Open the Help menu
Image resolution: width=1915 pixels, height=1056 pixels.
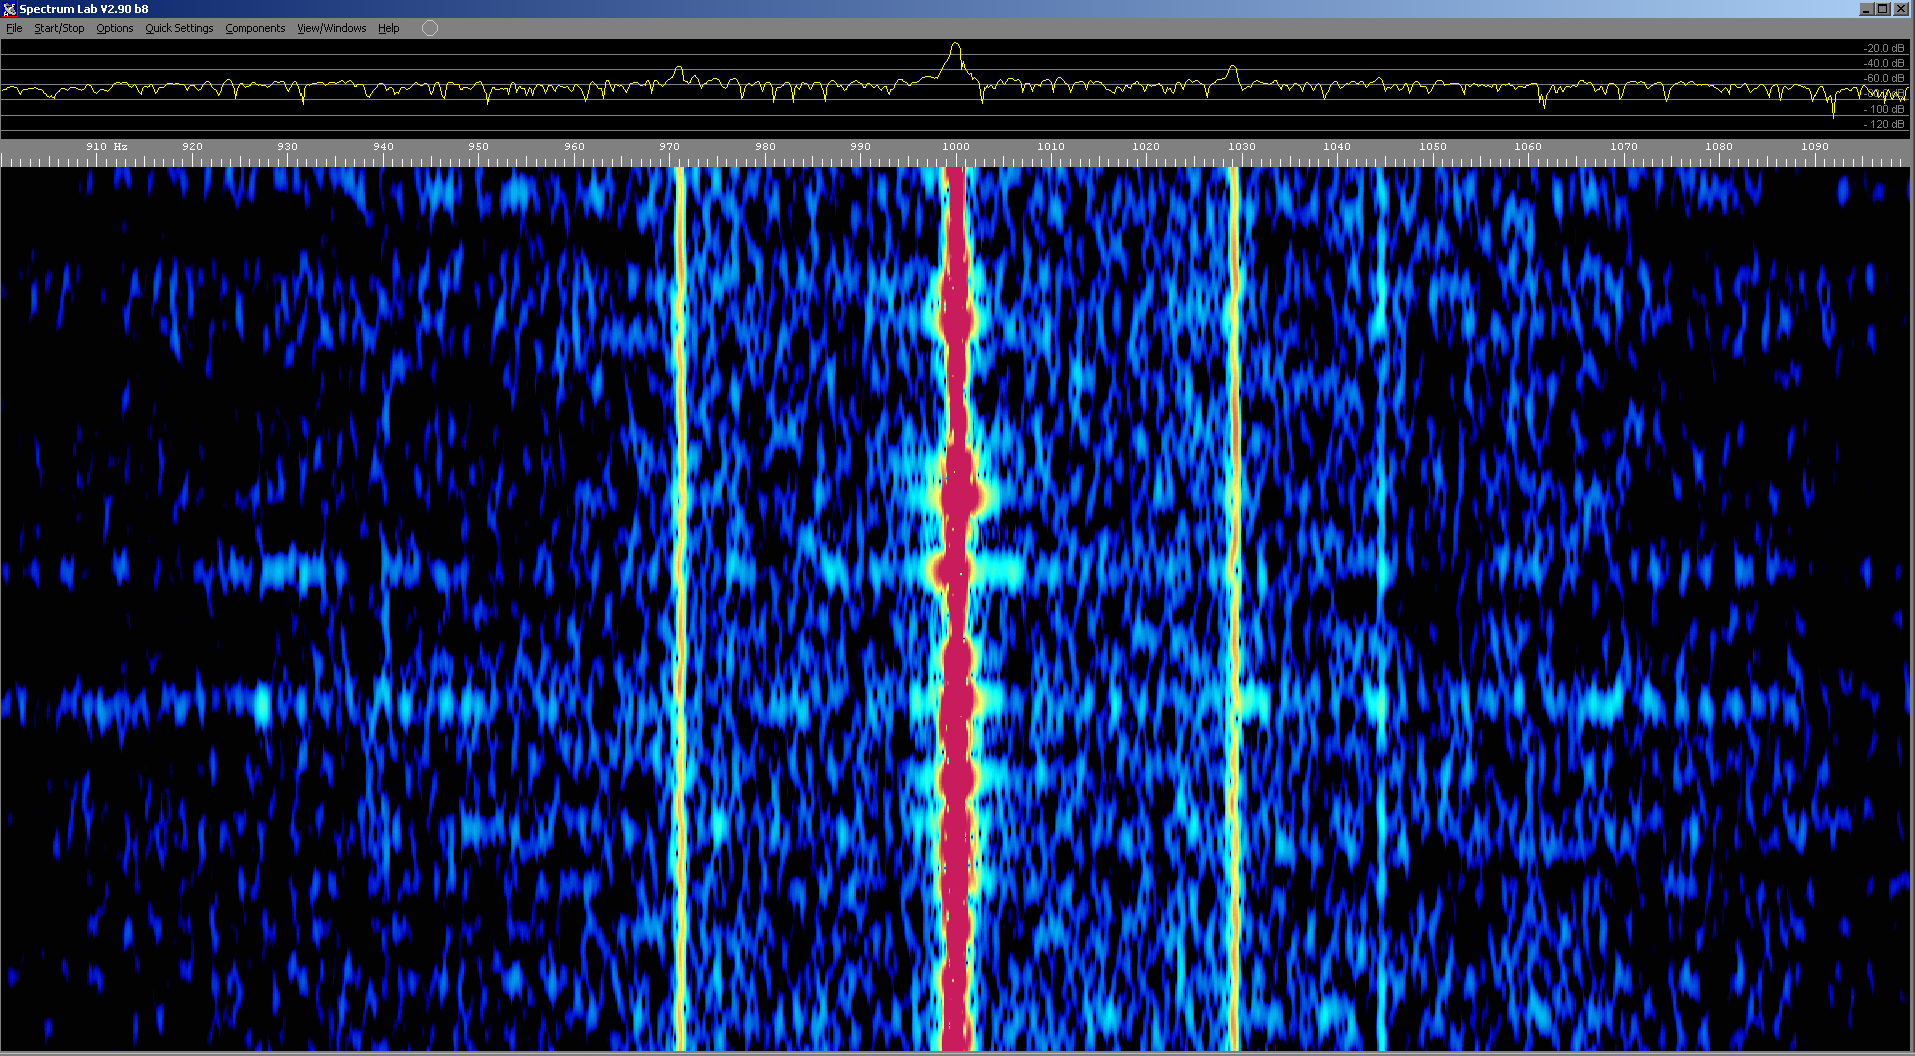[388, 28]
